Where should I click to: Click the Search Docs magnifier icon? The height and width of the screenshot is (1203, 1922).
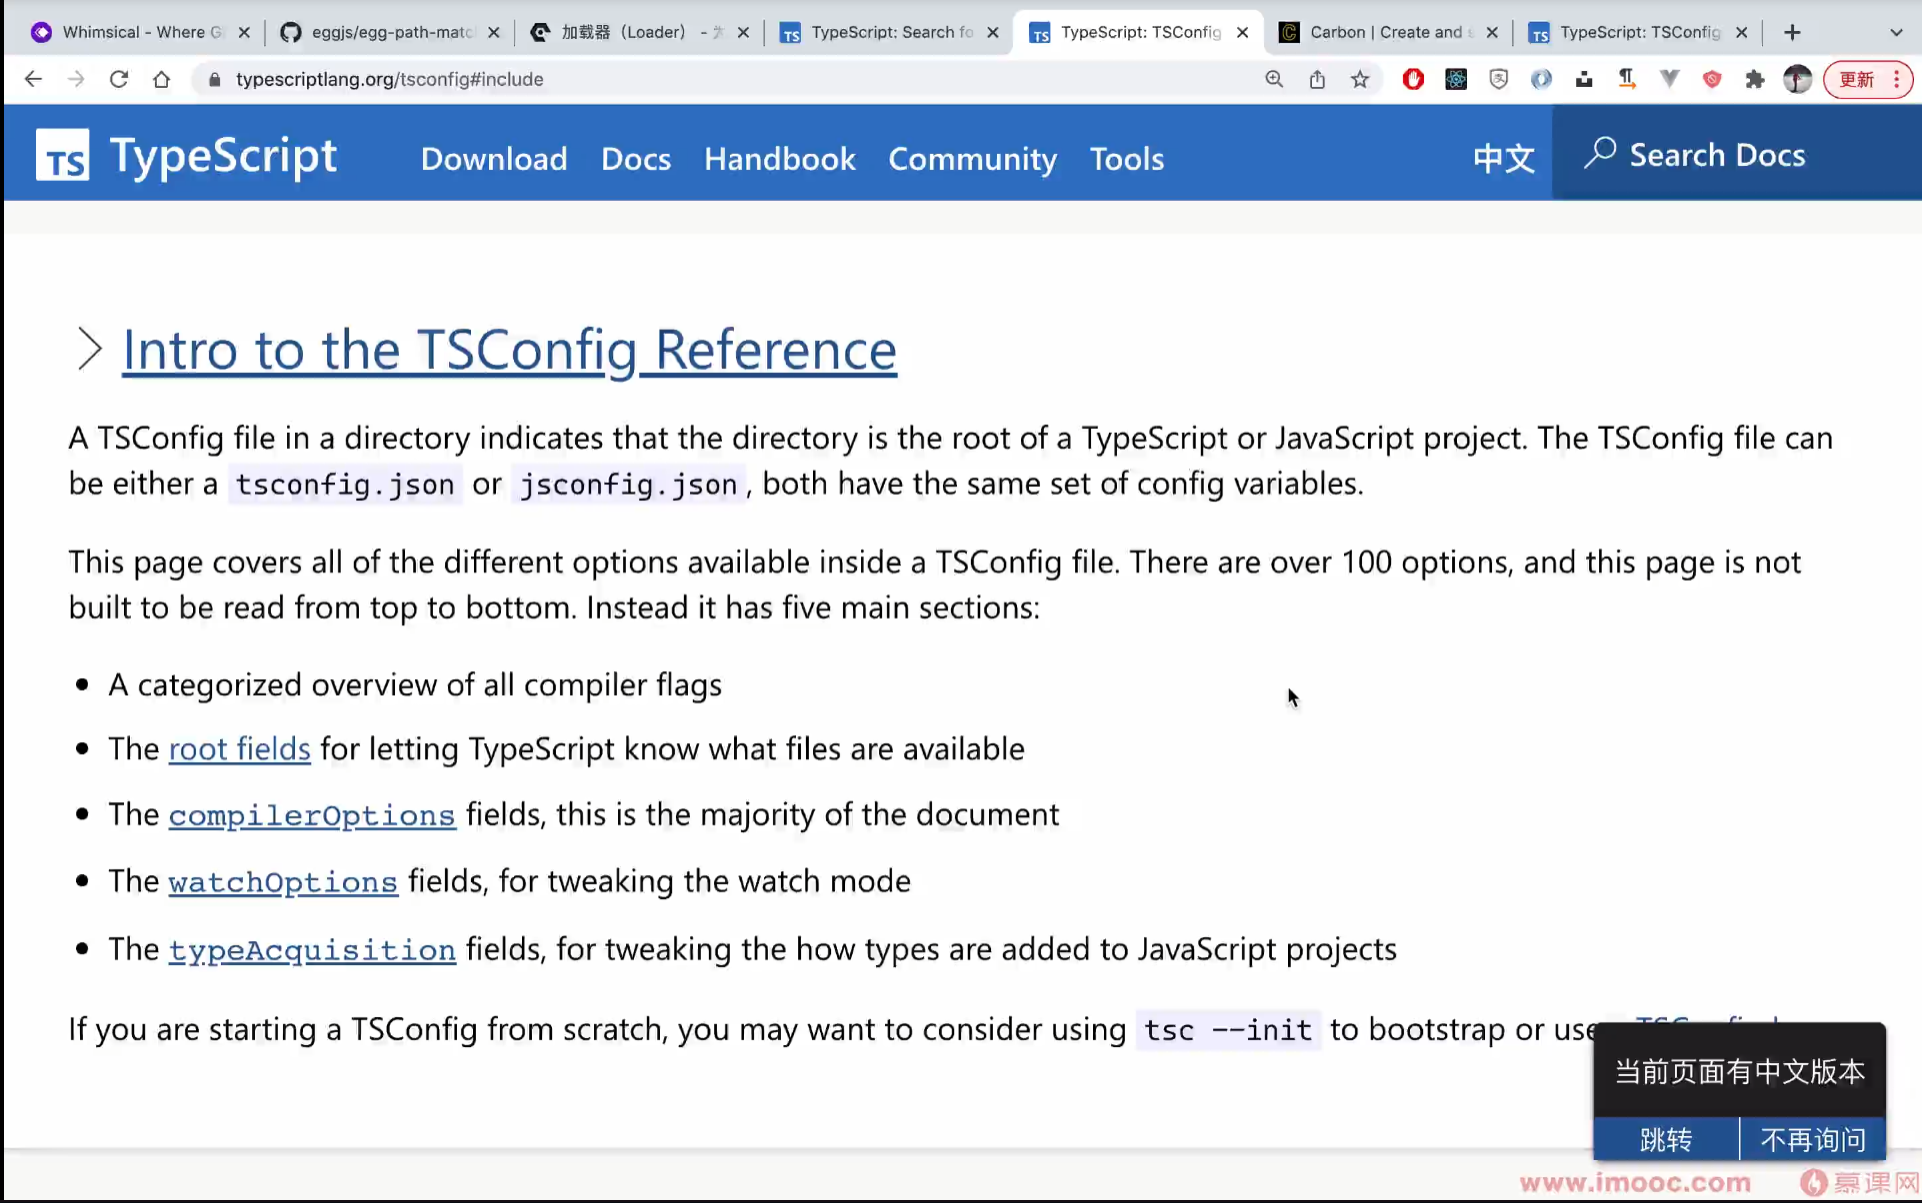click(x=1600, y=154)
